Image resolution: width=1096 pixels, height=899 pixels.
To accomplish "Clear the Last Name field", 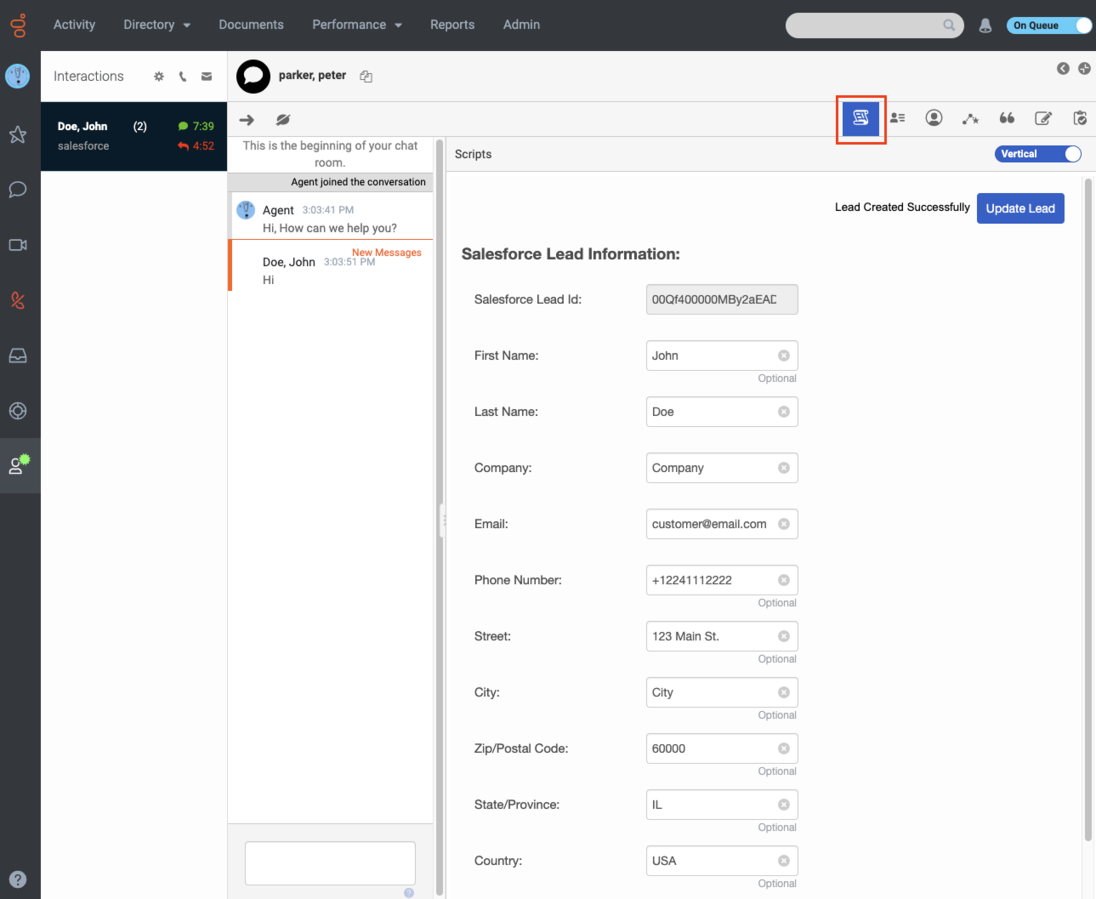I will coord(784,412).
